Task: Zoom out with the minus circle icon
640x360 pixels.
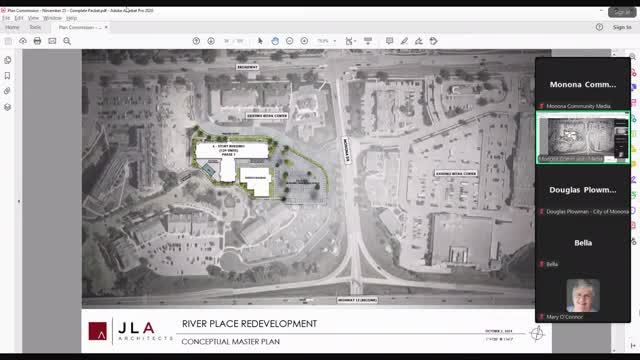Action: coord(290,41)
